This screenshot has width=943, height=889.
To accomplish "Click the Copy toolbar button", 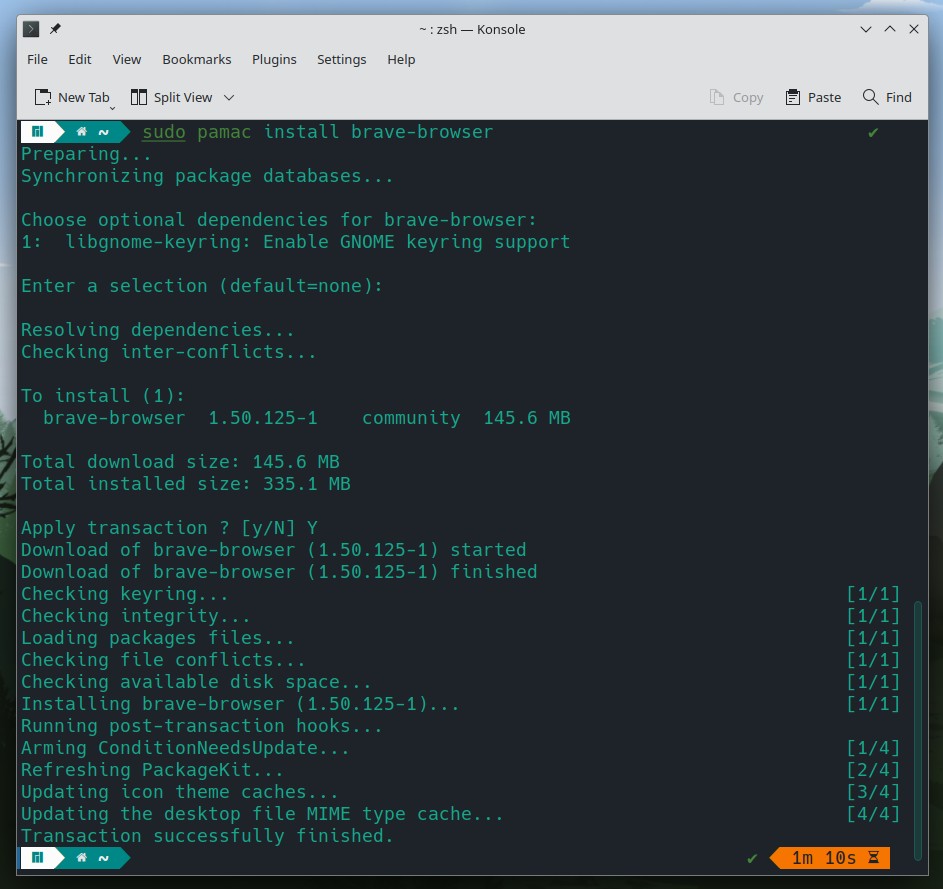I will tap(737, 97).
